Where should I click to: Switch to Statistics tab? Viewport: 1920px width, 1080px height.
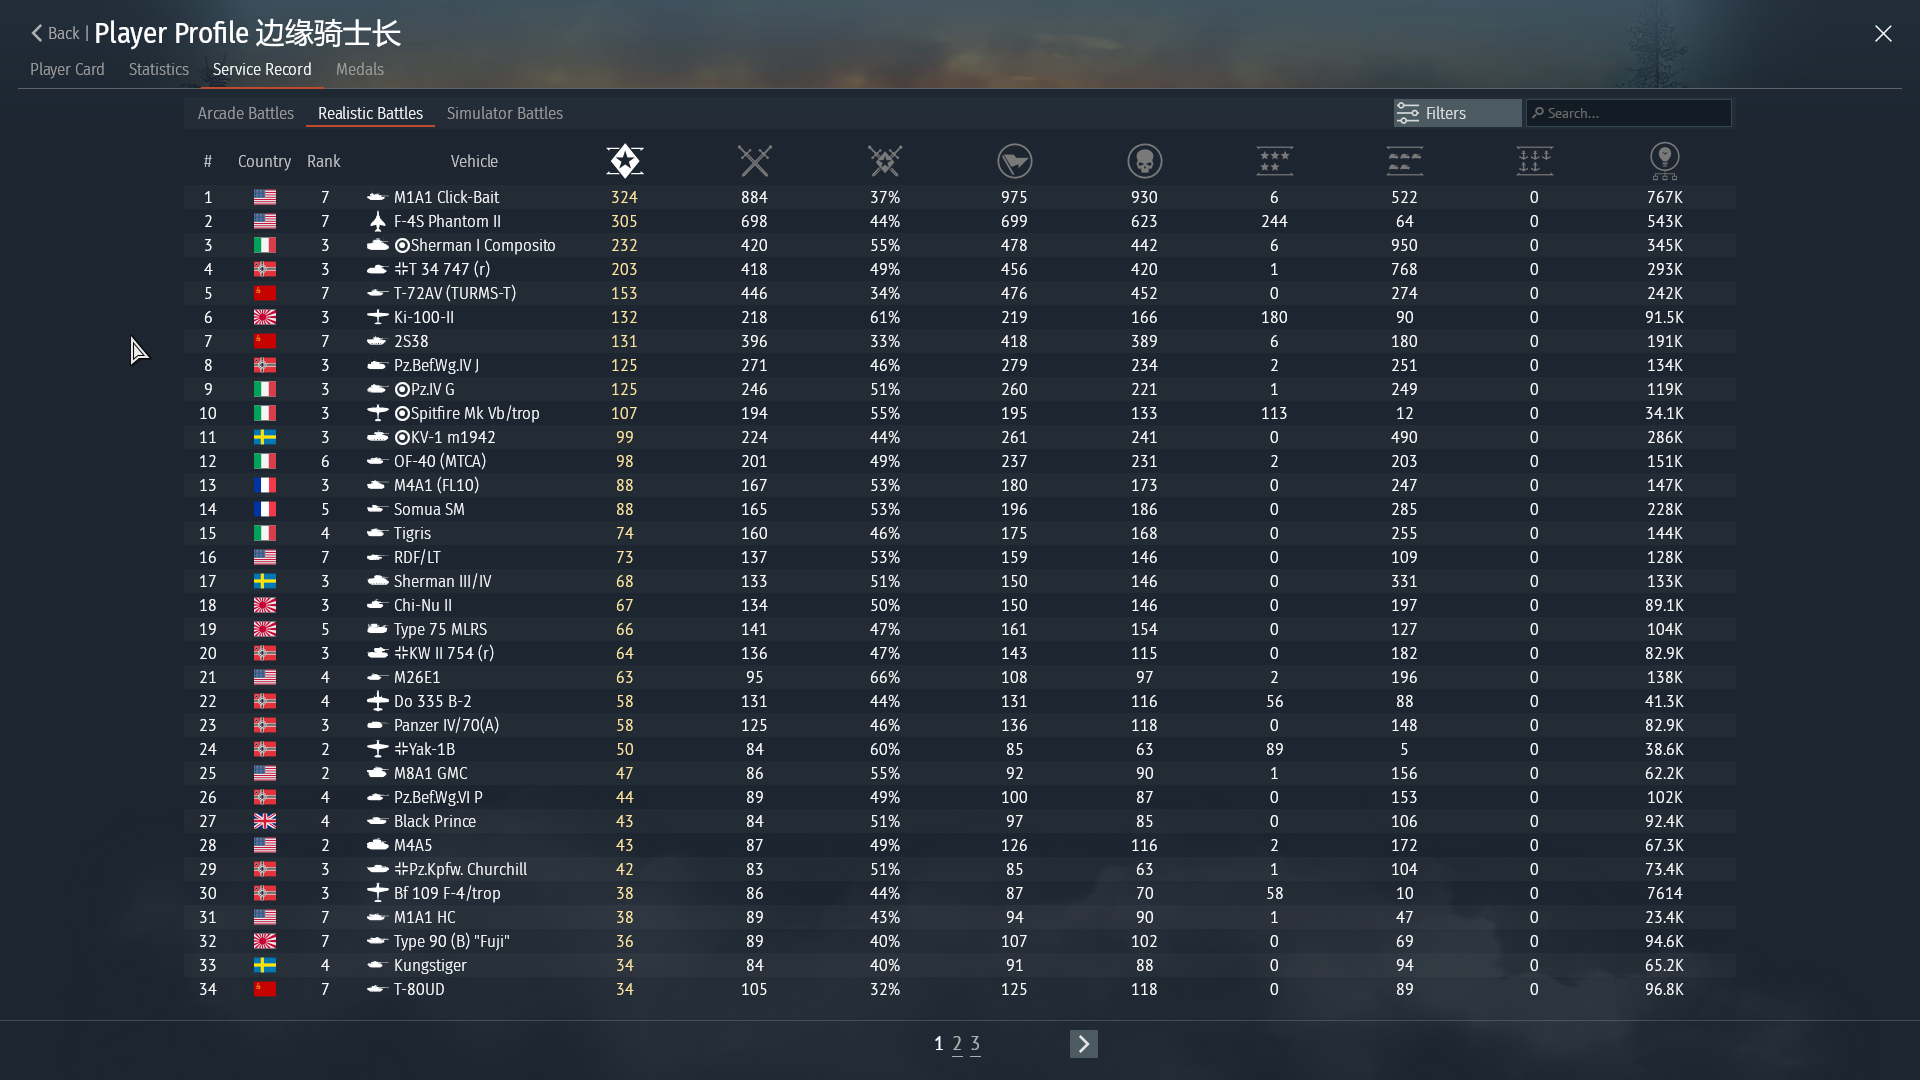coord(158,69)
